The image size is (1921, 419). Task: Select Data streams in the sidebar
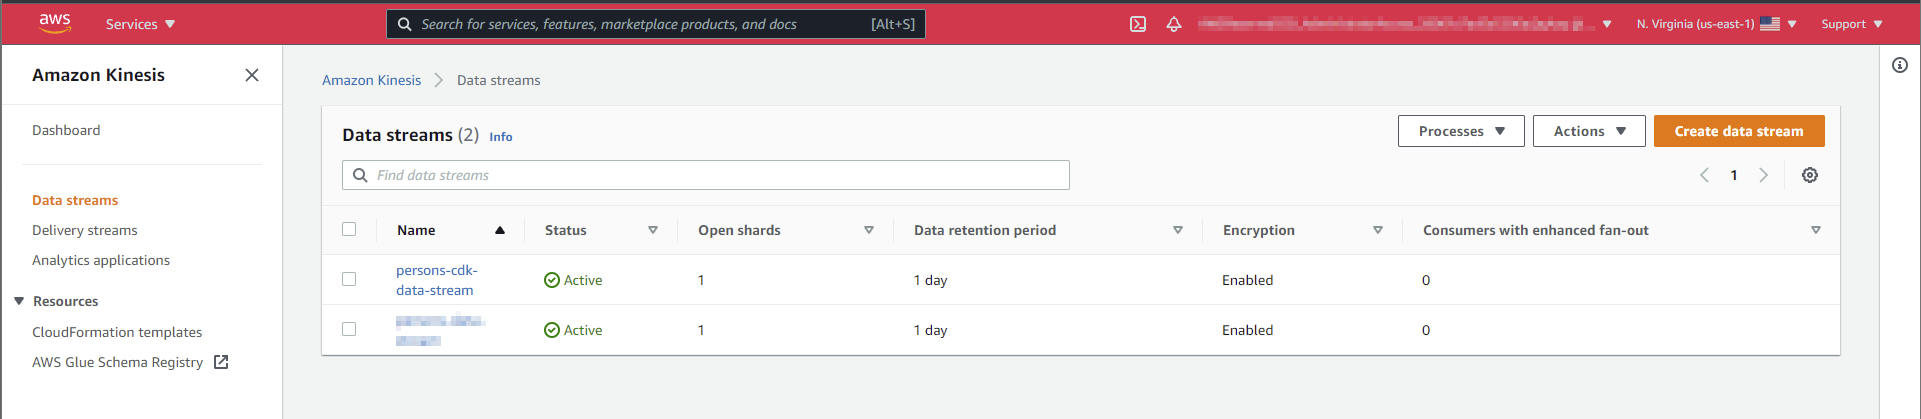click(x=75, y=200)
